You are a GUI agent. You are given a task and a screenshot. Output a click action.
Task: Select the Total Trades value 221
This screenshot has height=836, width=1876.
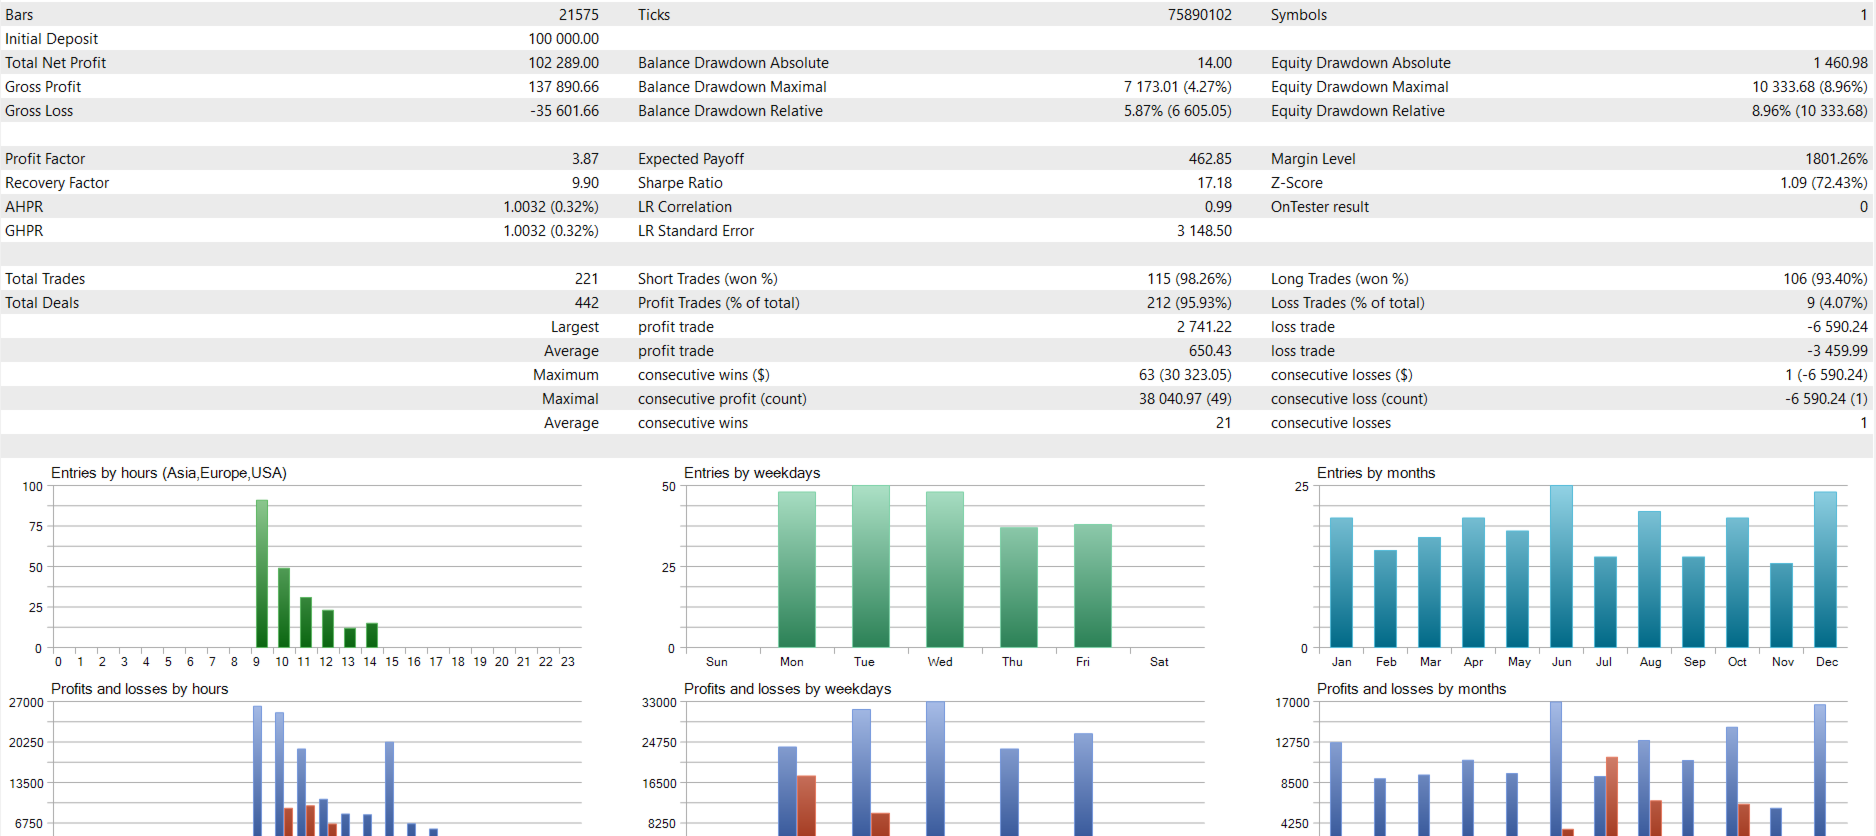point(587,279)
